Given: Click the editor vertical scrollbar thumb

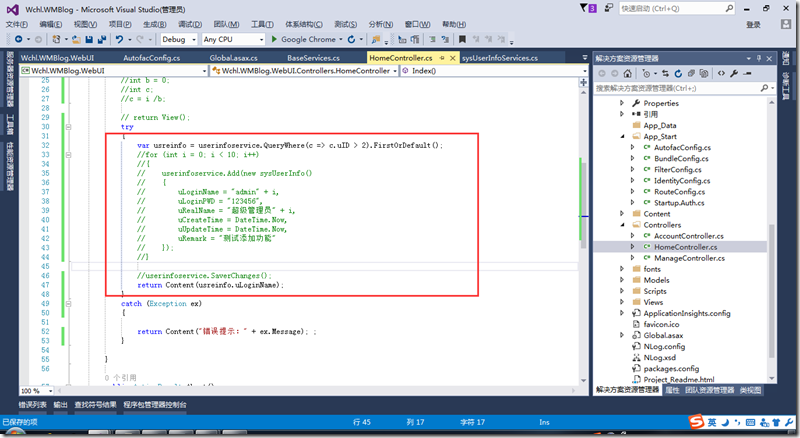Looking at the screenshot, I should pos(583,204).
